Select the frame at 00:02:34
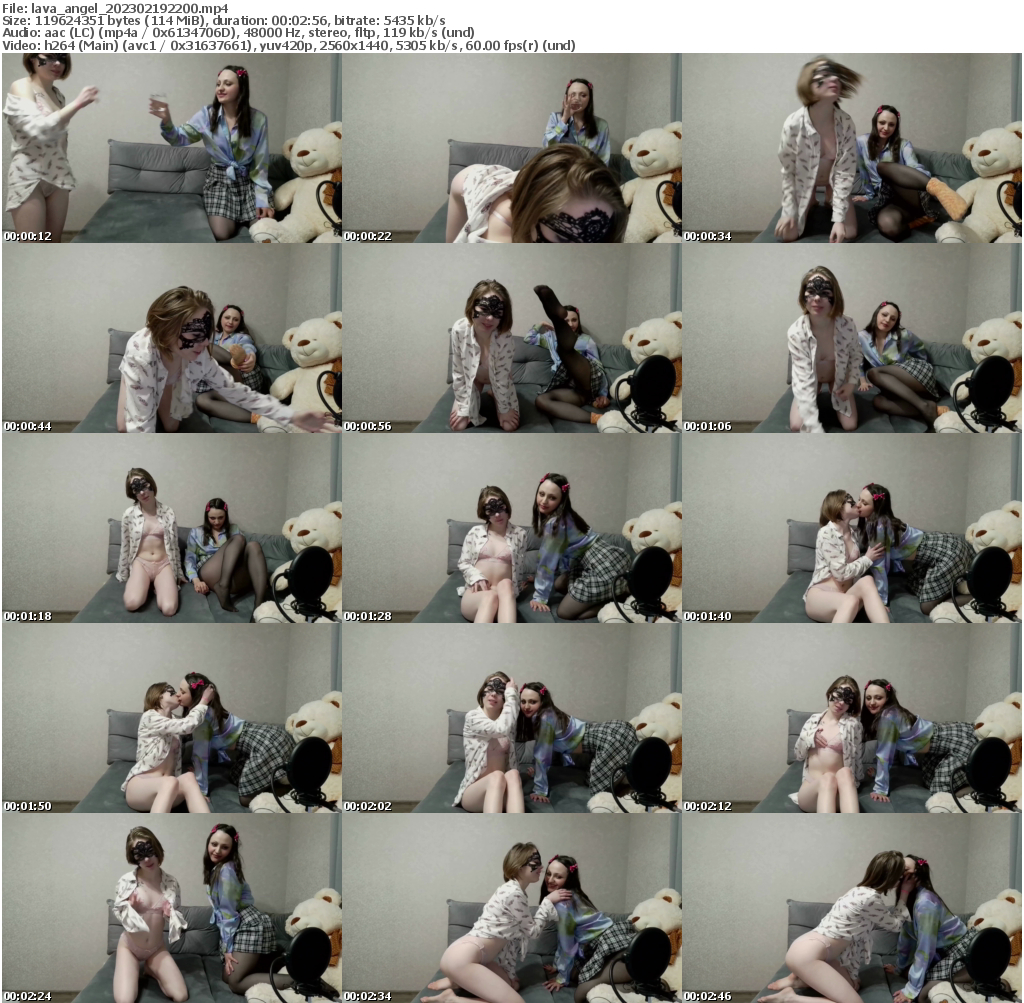The height and width of the screenshot is (1003, 1024). coord(511,908)
